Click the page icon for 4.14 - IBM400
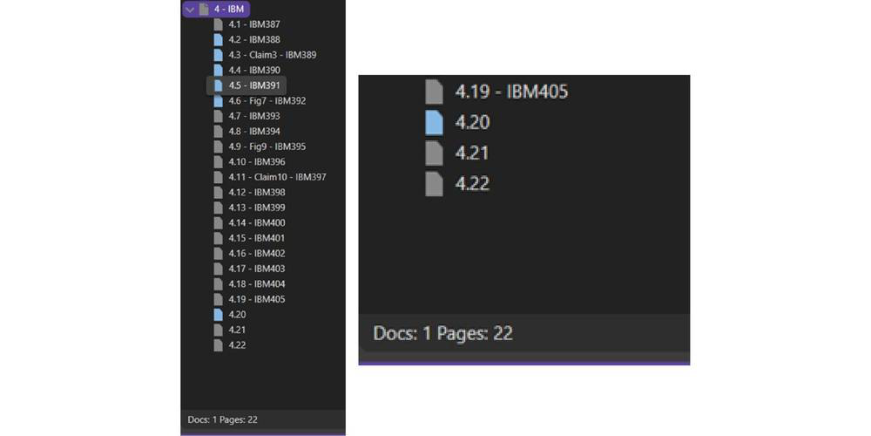871x436 pixels. click(218, 223)
